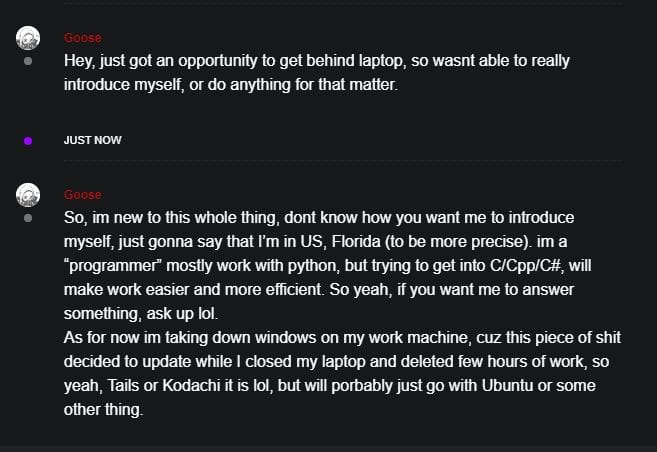This screenshot has height=452, width=657.
Task: Click the purple dot beside JUST NOW
Action: 28,140
